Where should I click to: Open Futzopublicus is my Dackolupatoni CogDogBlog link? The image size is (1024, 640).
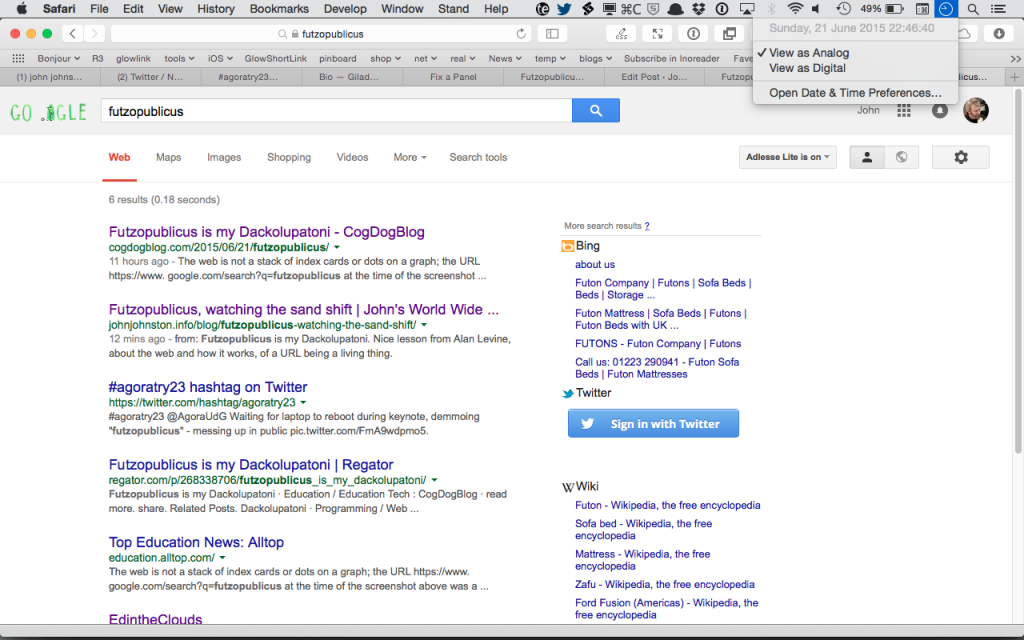pos(266,232)
